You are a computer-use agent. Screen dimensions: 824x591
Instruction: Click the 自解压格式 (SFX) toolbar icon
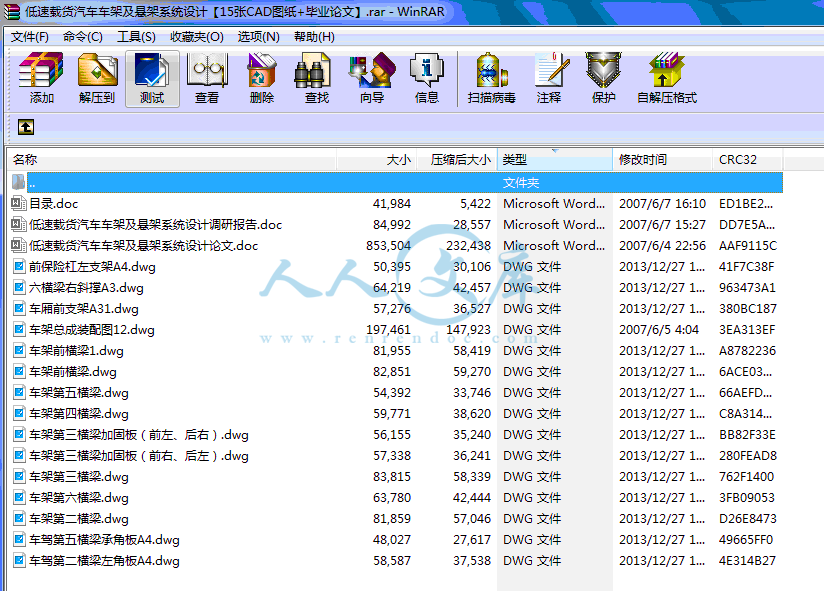tap(666, 70)
